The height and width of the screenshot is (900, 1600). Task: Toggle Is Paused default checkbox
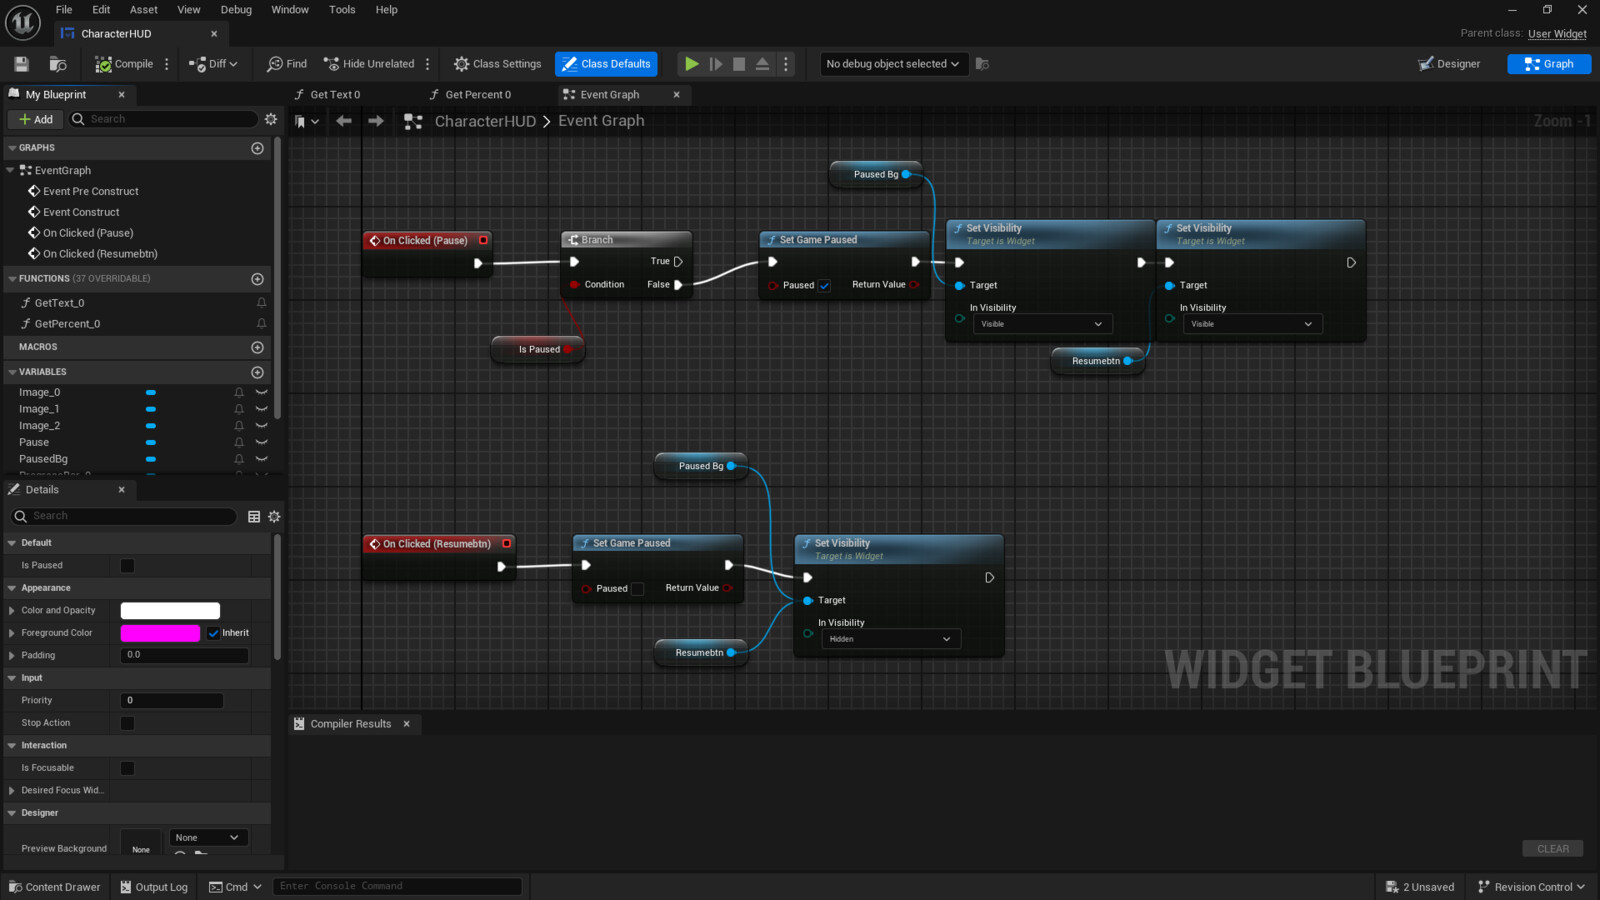(x=128, y=566)
